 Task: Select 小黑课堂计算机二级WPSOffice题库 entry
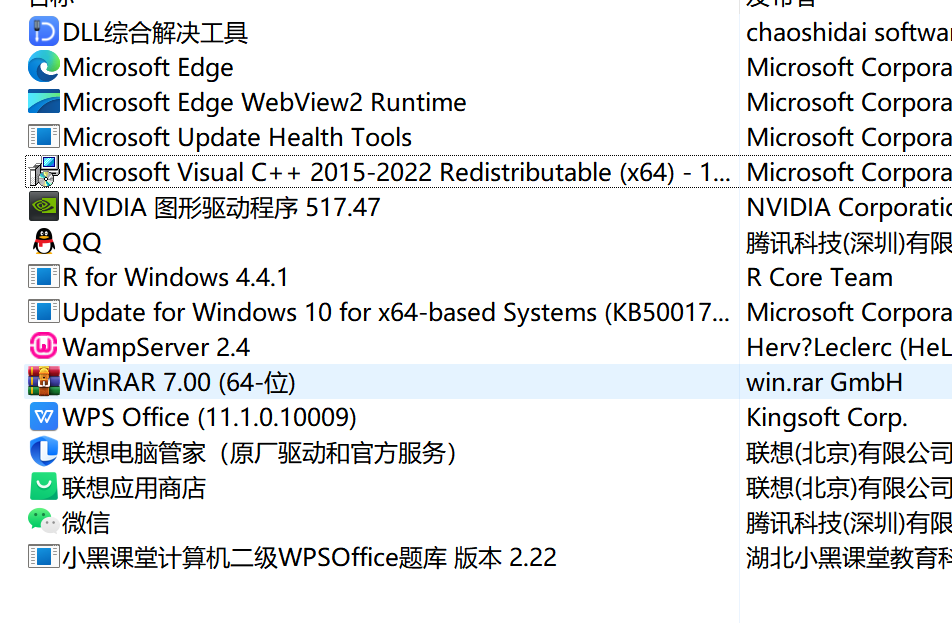pos(309,557)
